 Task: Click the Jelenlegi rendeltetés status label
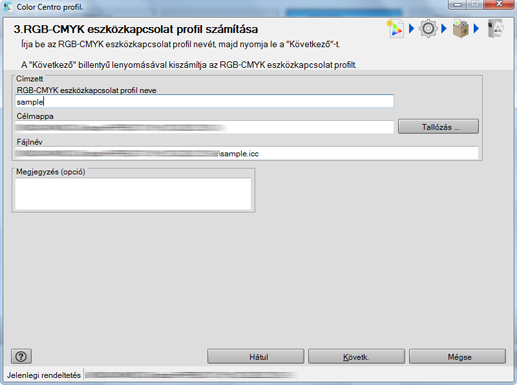click(x=44, y=375)
